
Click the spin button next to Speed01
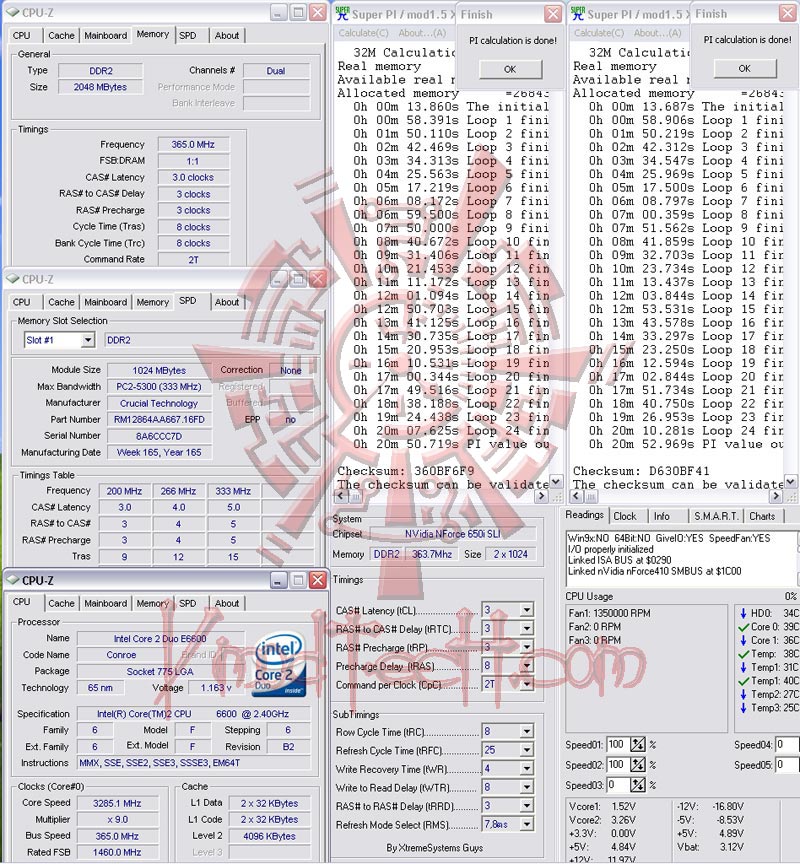[637, 745]
